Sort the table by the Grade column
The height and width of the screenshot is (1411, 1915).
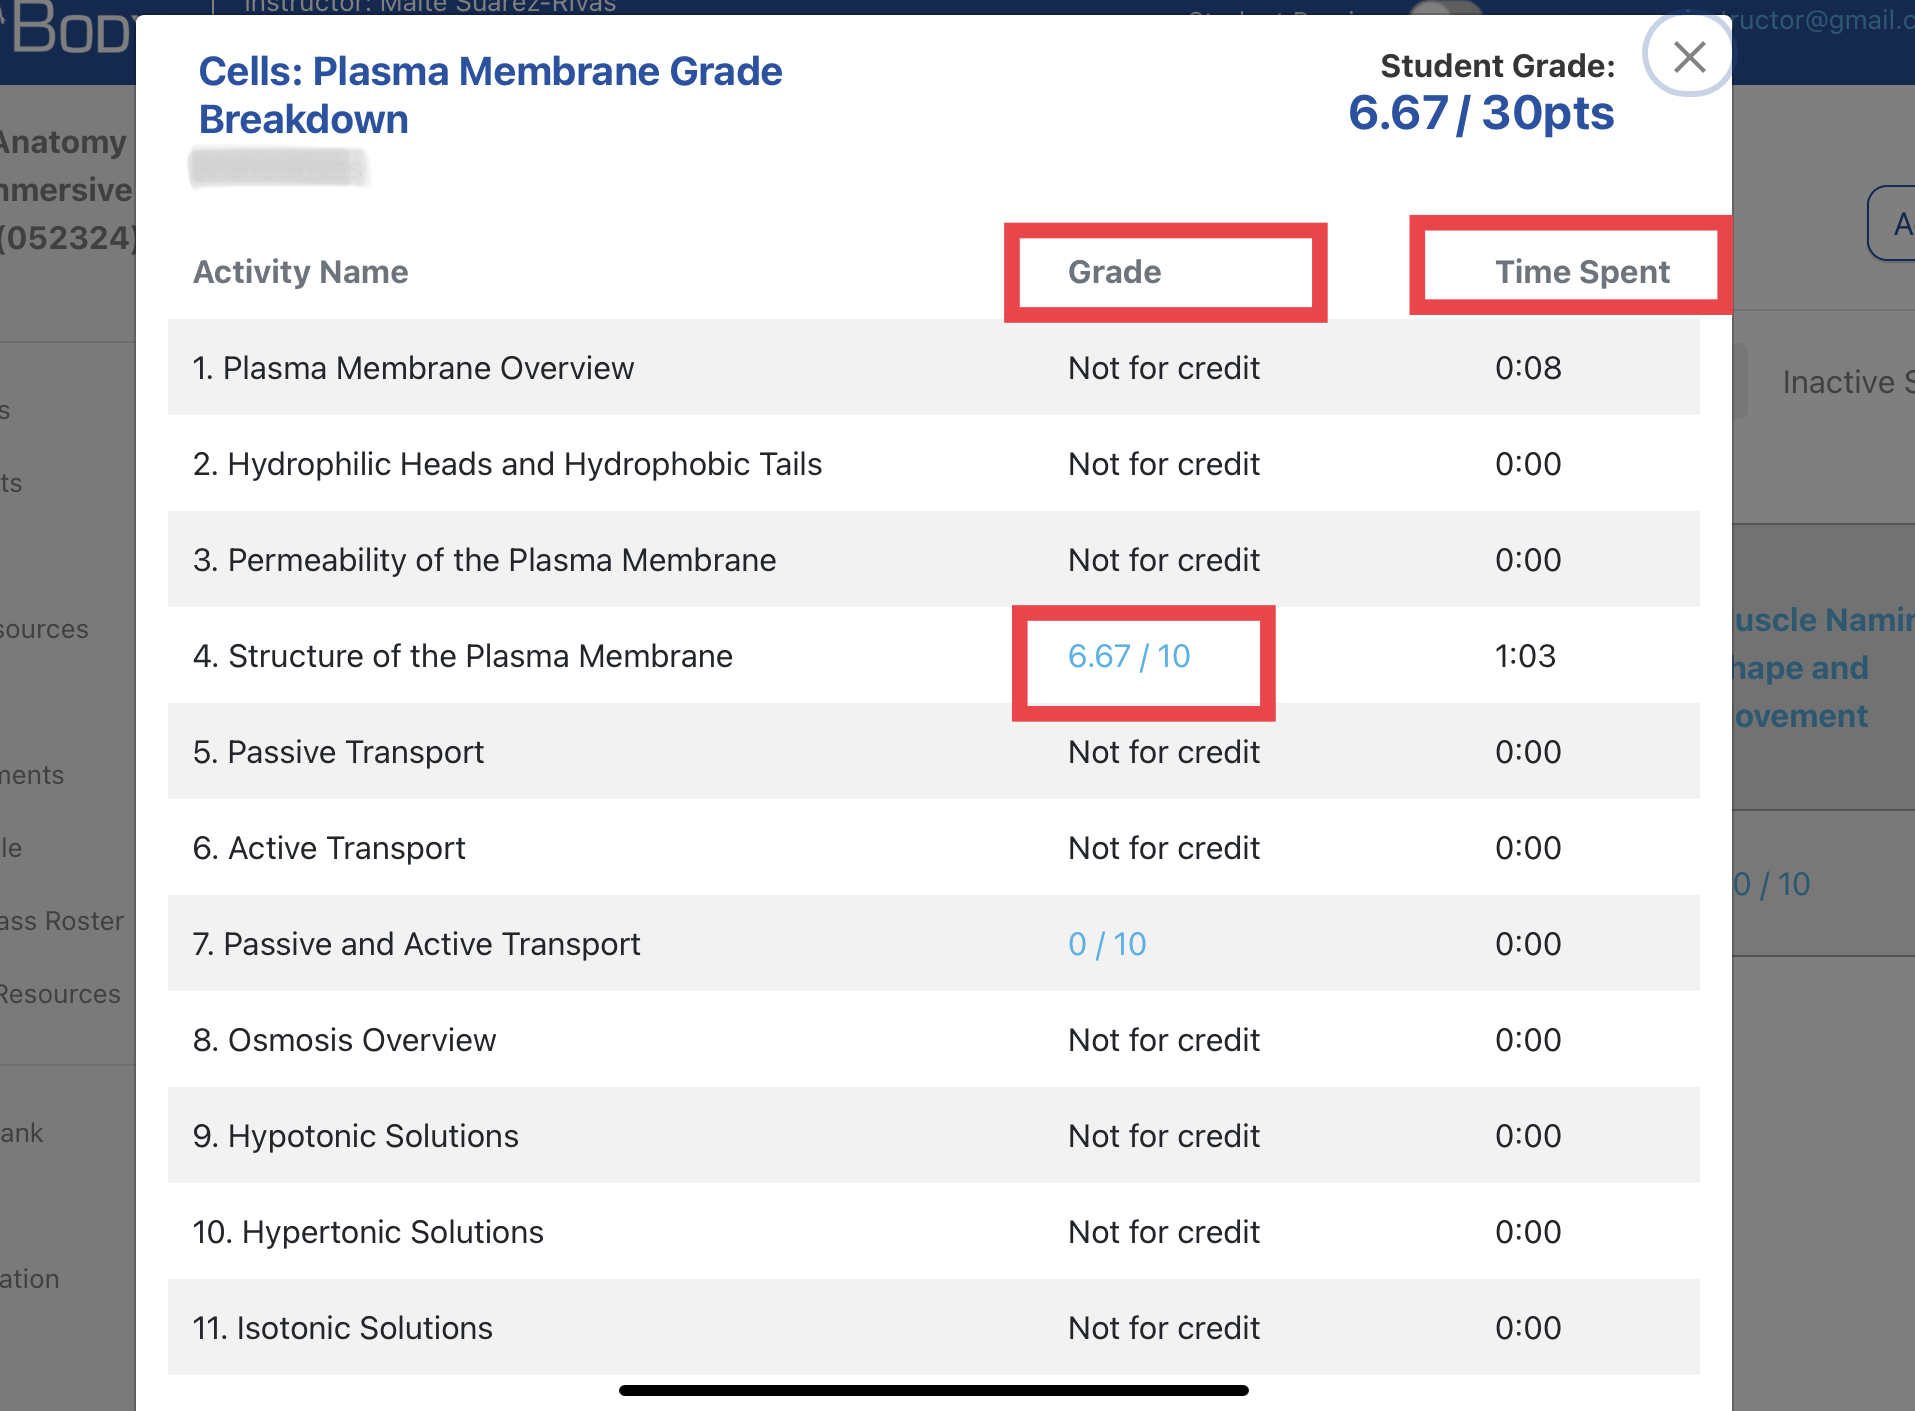pyautogui.click(x=1114, y=271)
